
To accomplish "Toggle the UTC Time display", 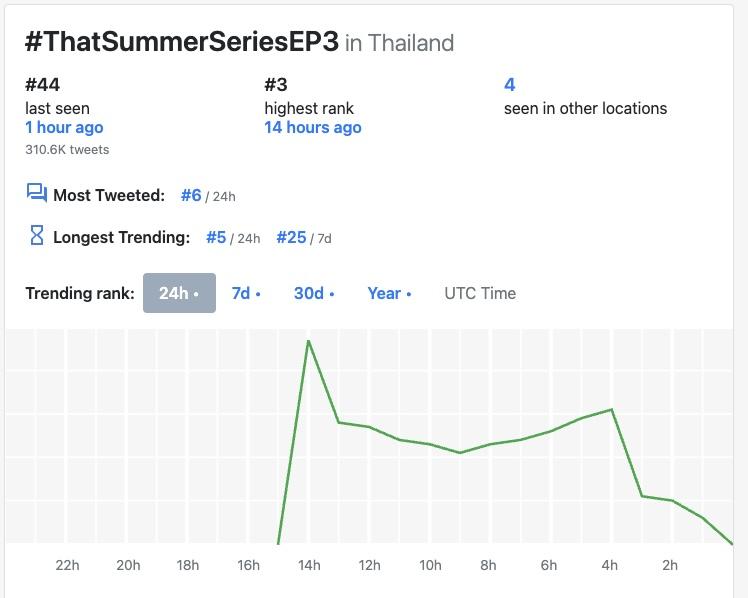I will 480,293.
